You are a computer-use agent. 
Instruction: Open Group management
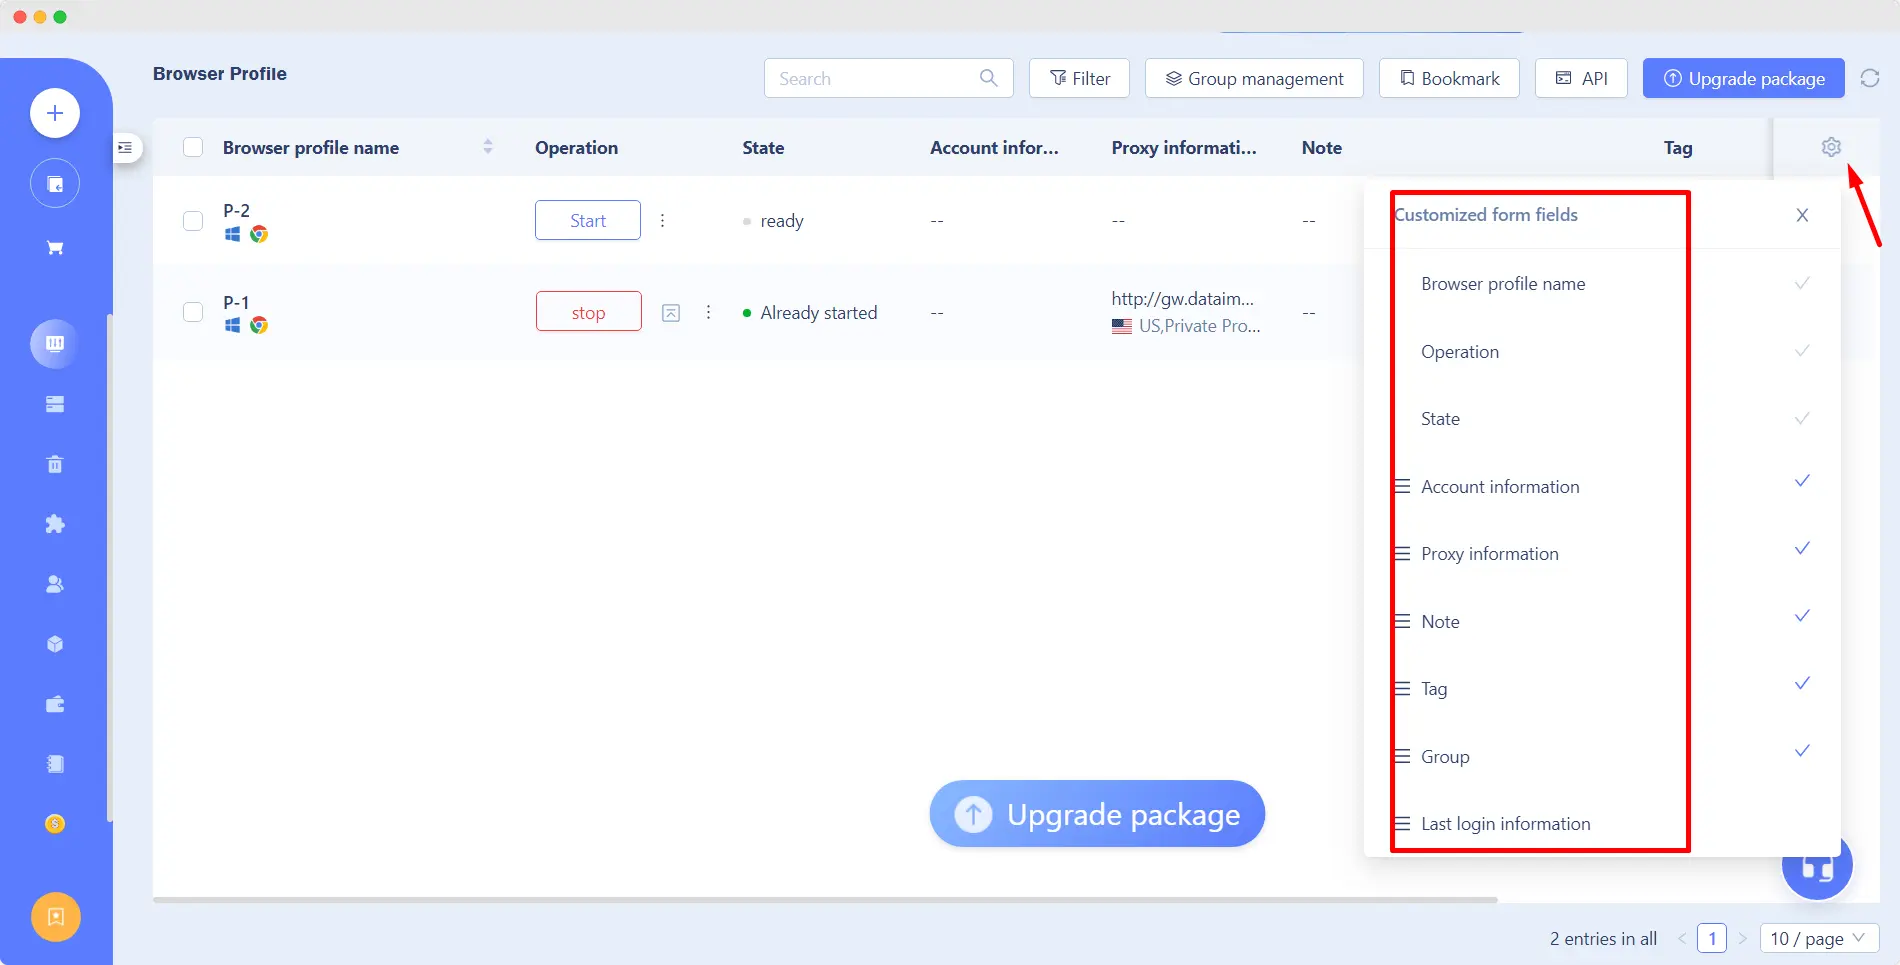[1254, 78]
